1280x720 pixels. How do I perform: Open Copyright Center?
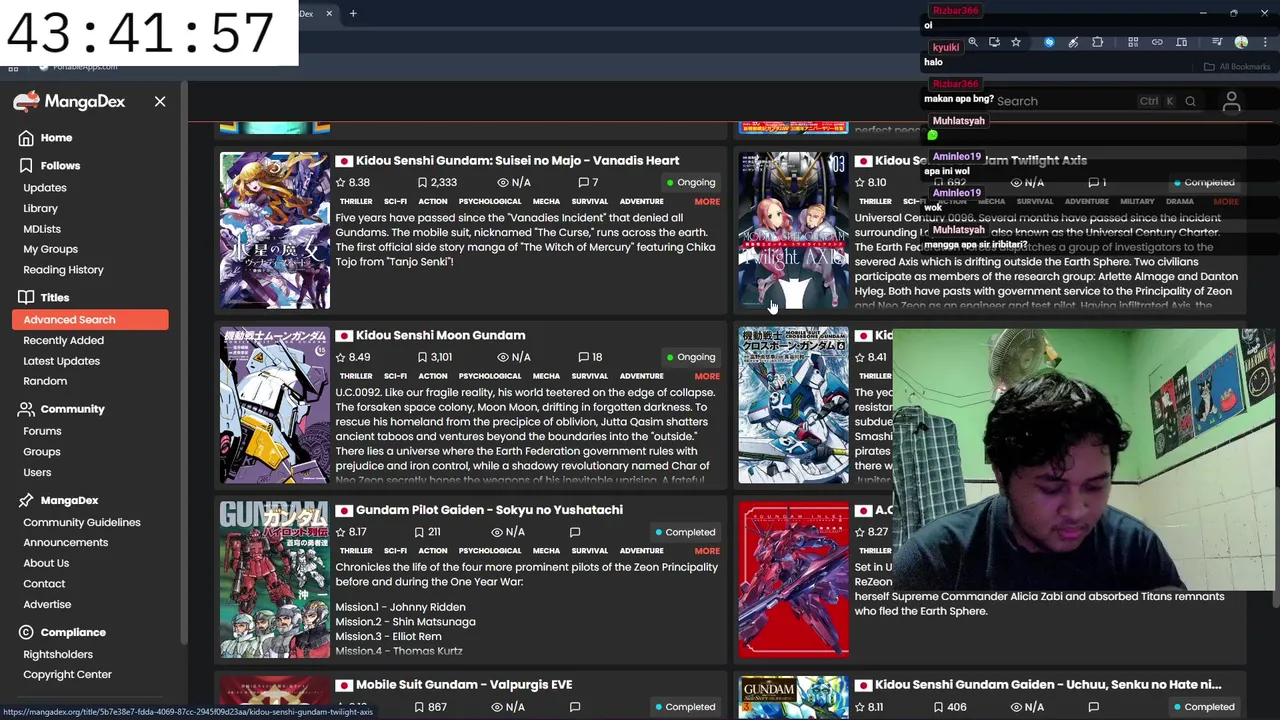pos(67,675)
